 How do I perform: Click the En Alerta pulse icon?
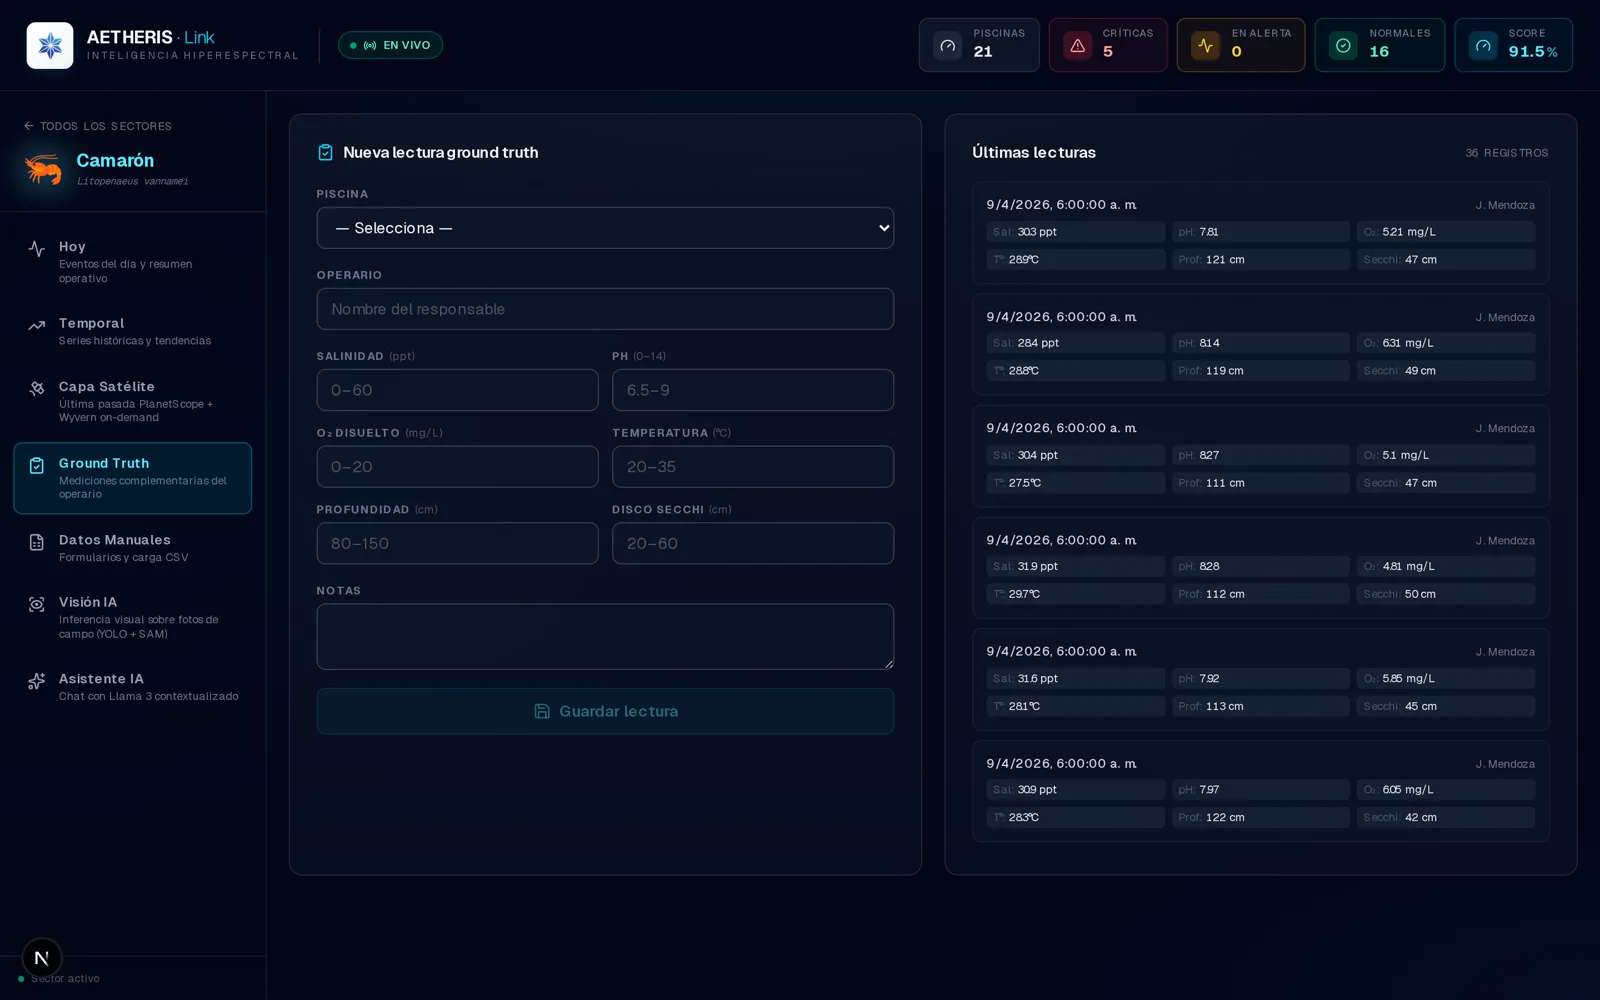1205,45
